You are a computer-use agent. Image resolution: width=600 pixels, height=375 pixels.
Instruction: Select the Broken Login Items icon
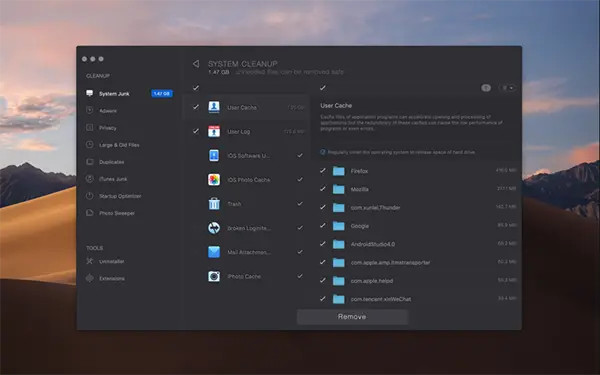(214, 228)
